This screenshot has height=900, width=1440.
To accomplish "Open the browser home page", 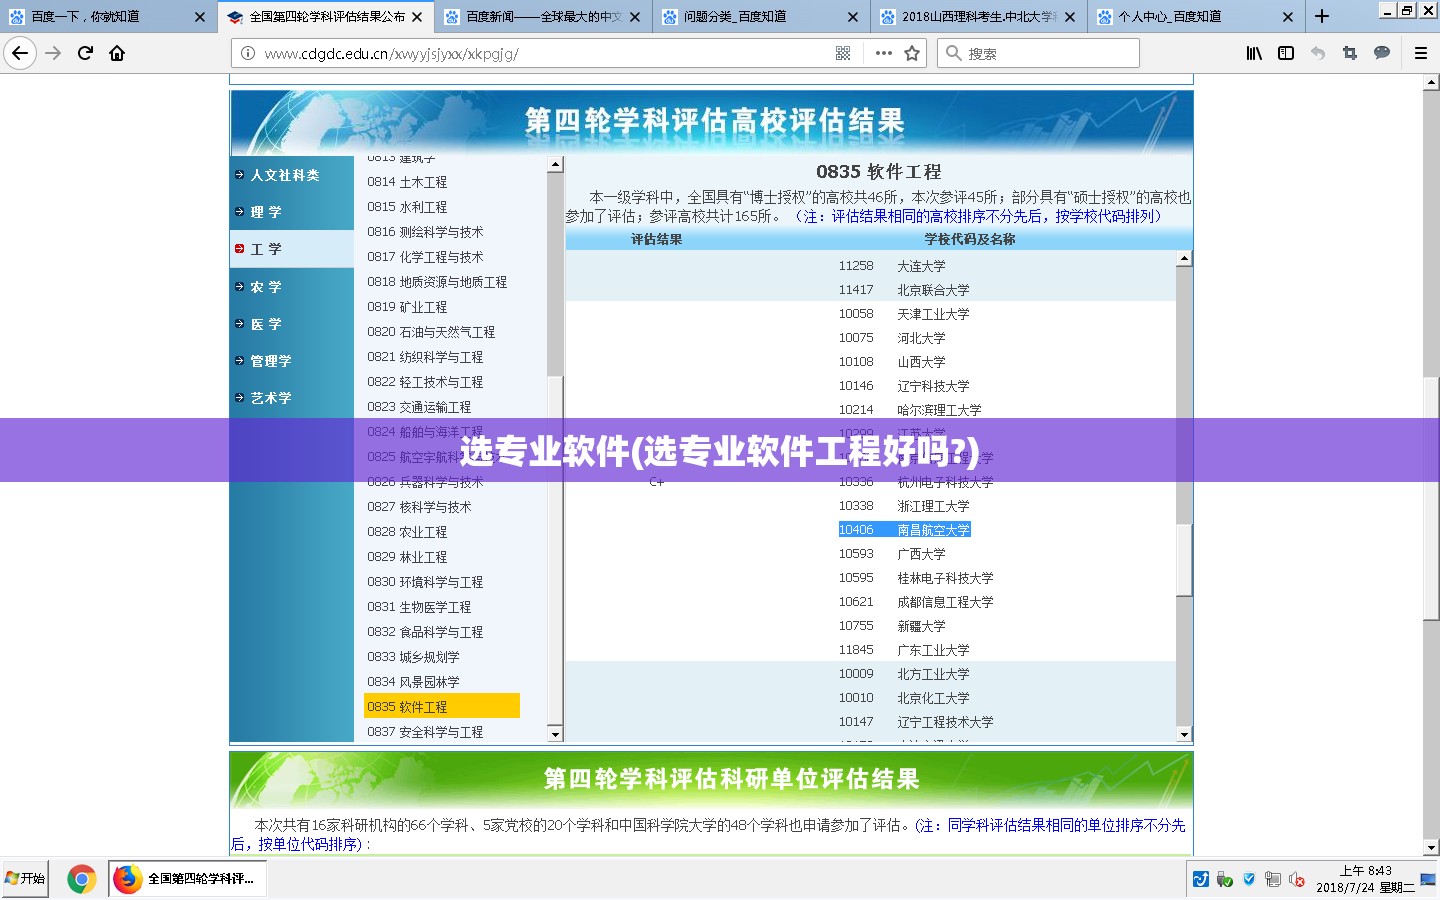I will tap(117, 53).
